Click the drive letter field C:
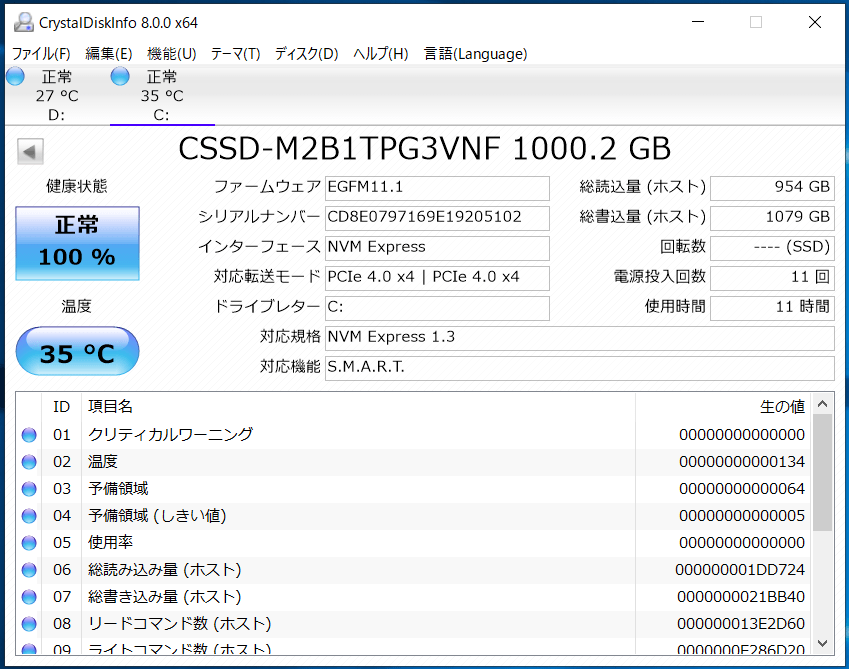The height and width of the screenshot is (669, 849). [437, 308]
